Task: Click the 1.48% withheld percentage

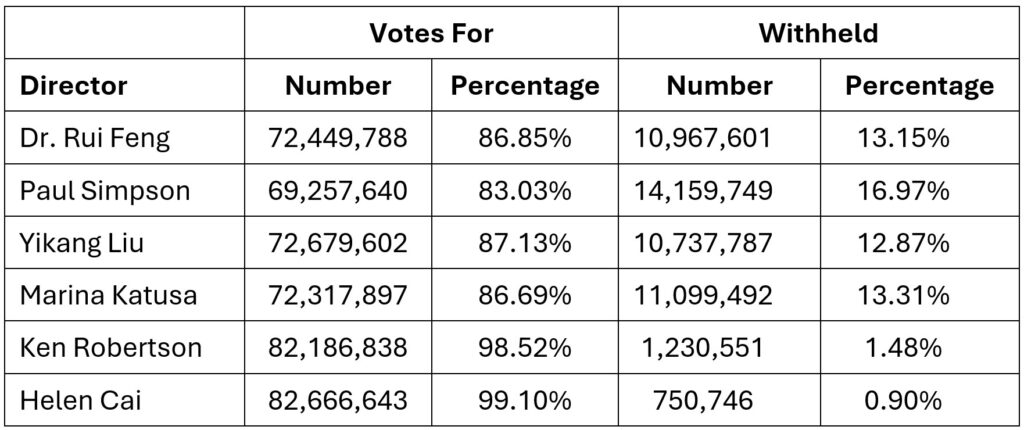Action: pos(902,348)
